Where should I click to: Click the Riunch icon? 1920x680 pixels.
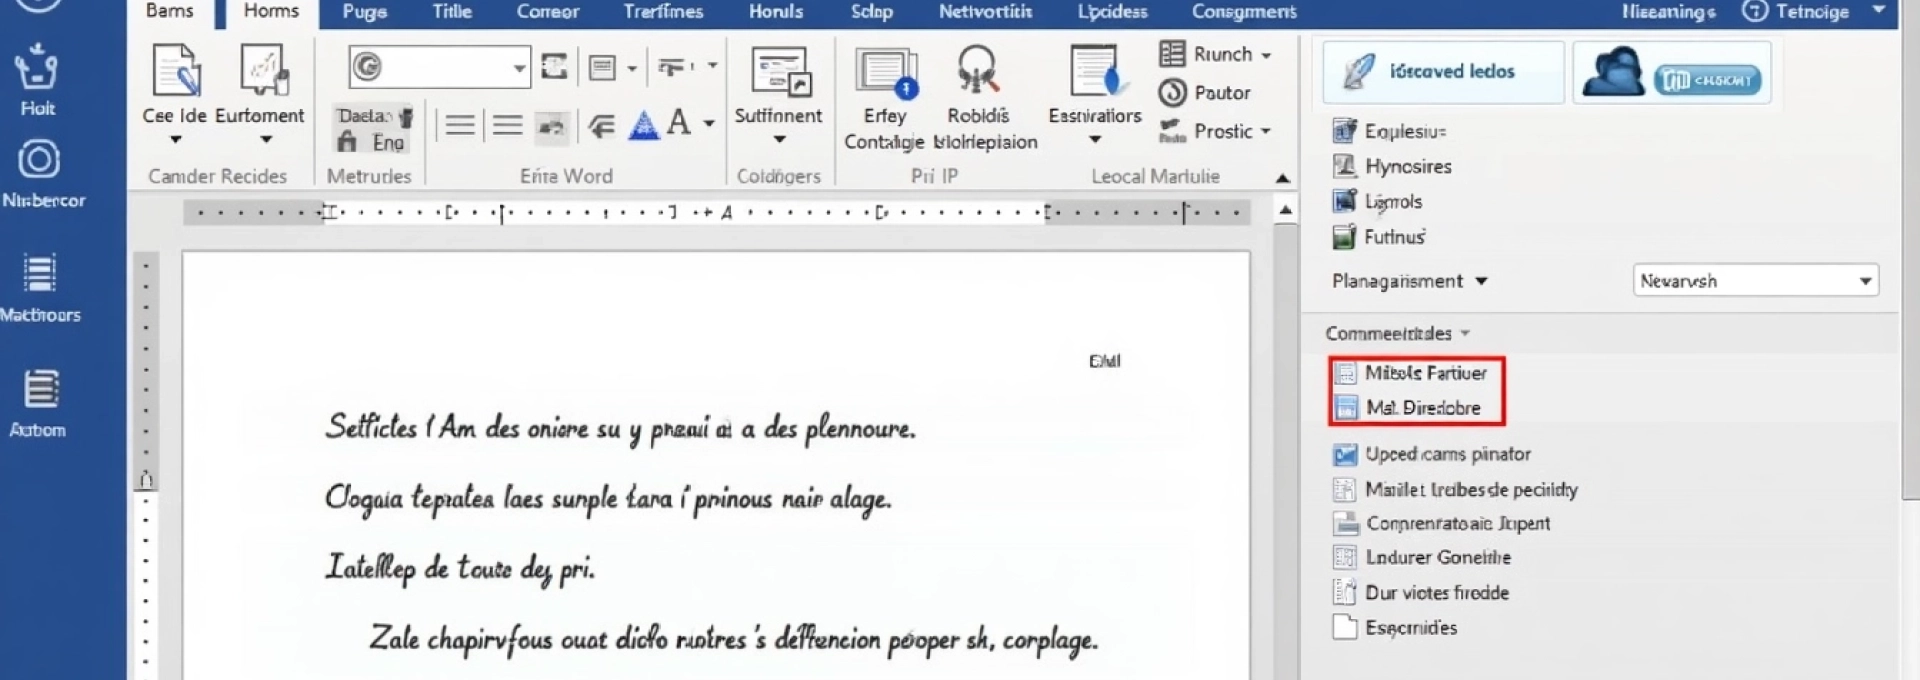[x=1171, y=53]
